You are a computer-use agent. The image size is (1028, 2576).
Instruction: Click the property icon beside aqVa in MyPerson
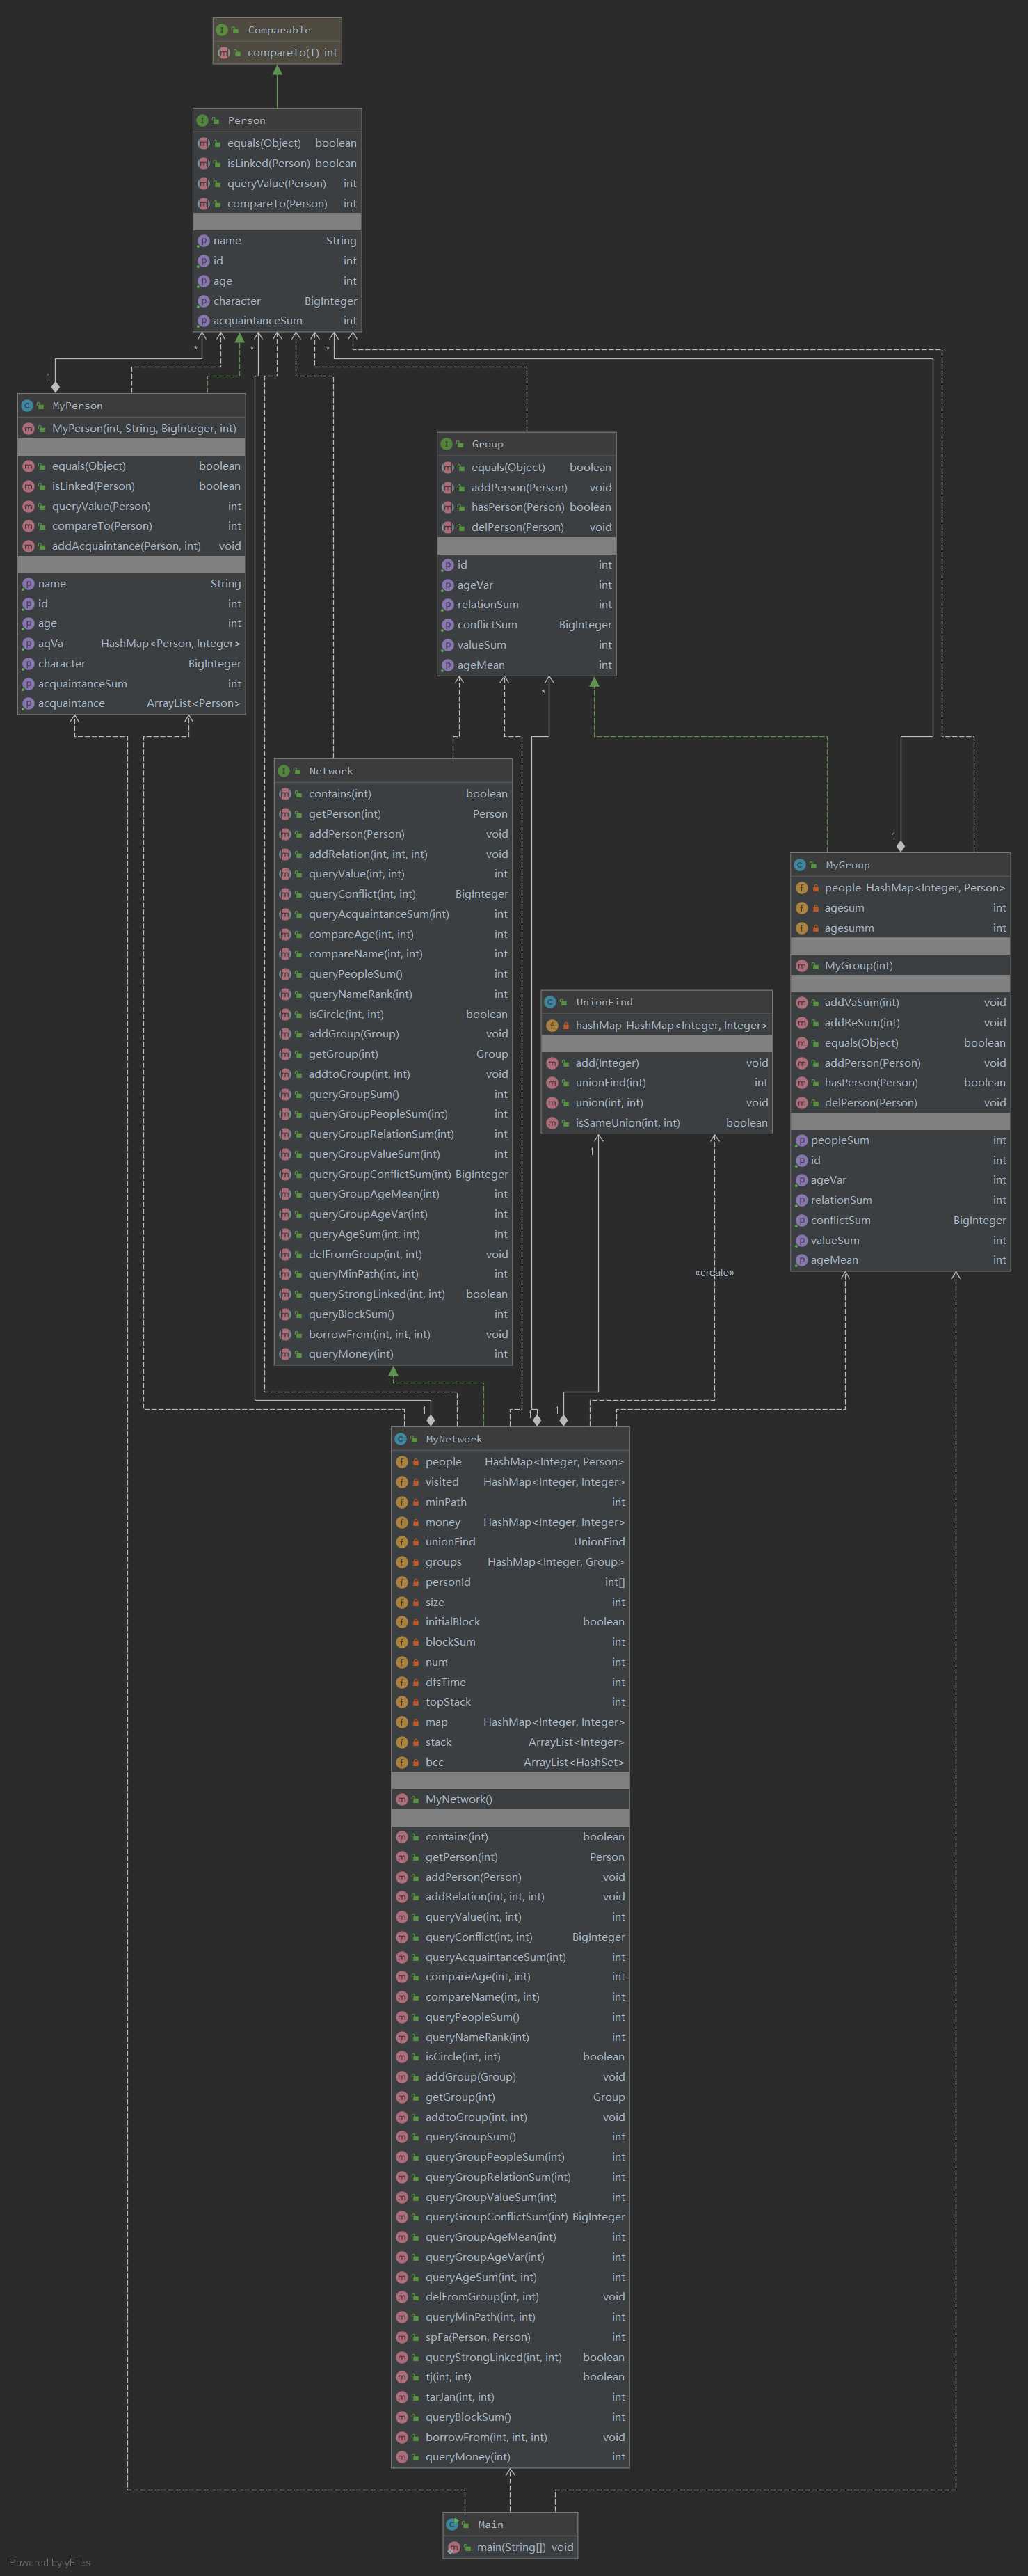click(28, 644)
